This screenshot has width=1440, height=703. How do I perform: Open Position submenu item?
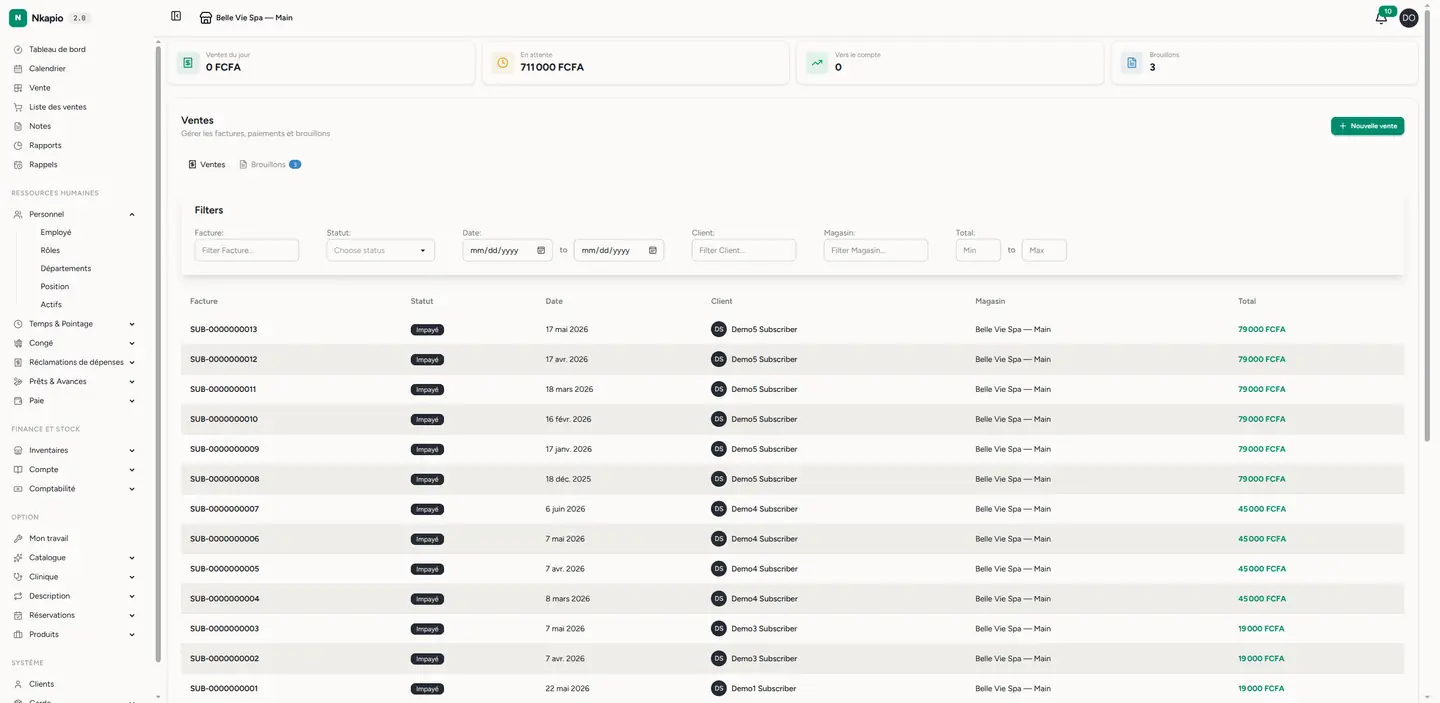pos(55,286)
